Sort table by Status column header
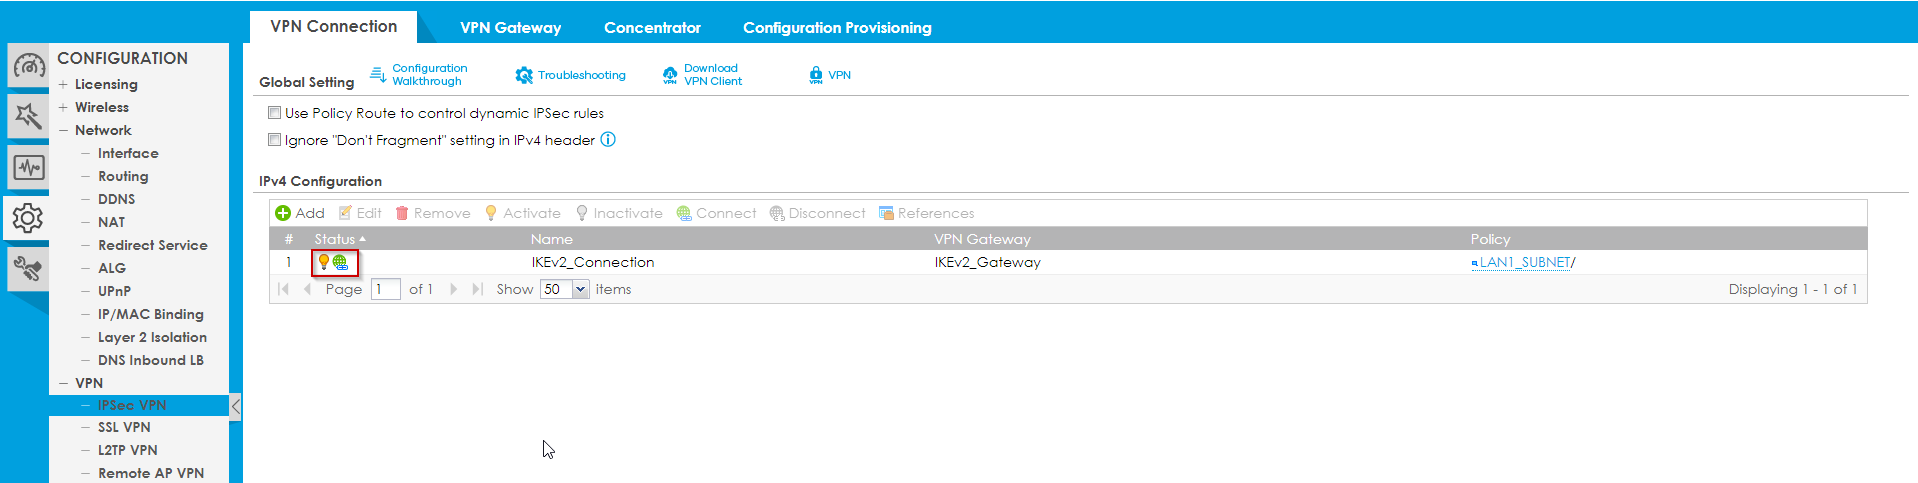The height and width of the screenshot is (483, 1918). (x=335, y=239)
